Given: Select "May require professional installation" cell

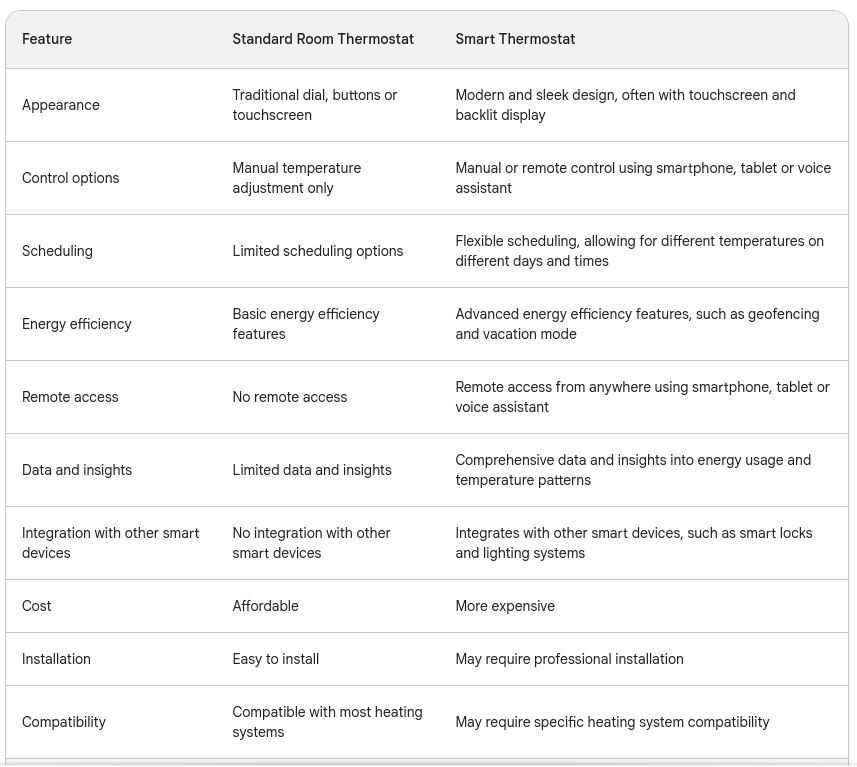Looking at the screenshot, I should pyautogui.click(x=569, y=659).
